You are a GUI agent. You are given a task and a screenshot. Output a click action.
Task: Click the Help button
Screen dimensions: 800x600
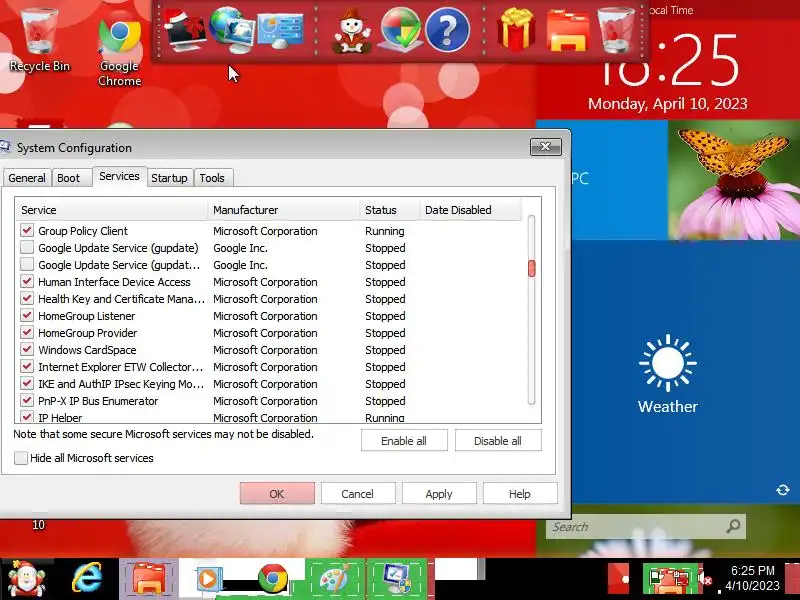[x=520, y=494]
